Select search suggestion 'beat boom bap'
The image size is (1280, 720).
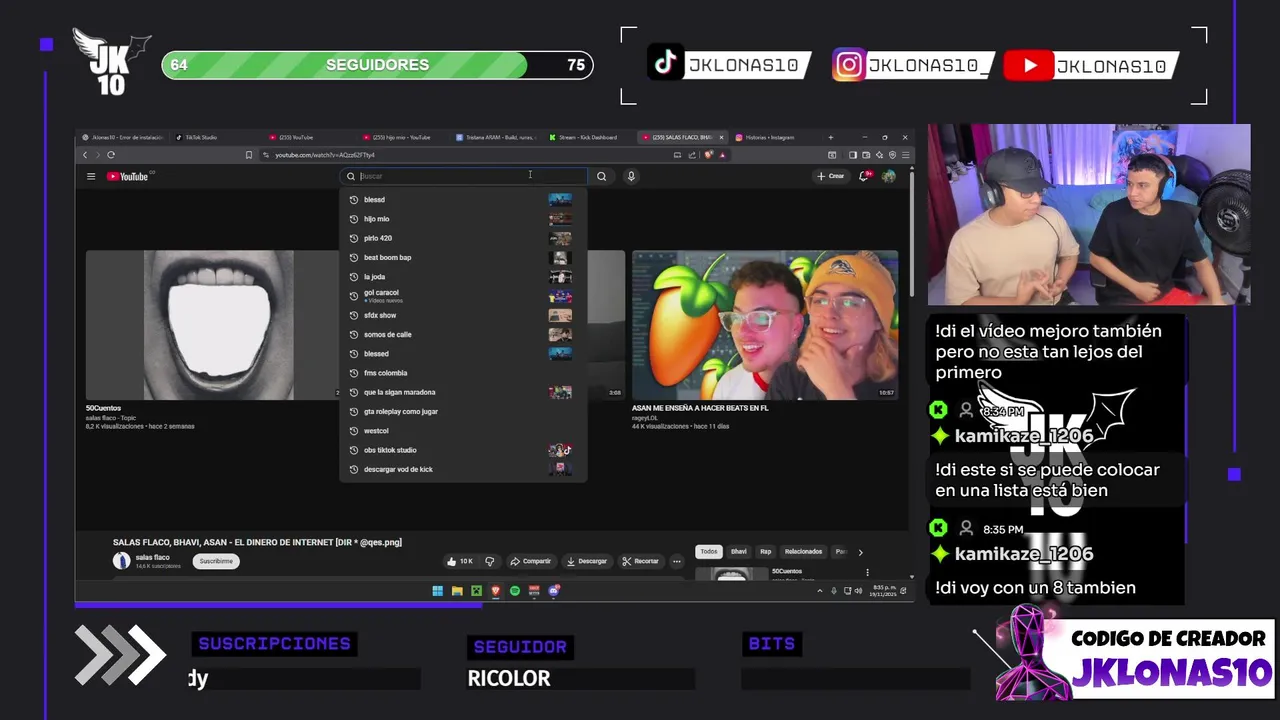[x=462, y=257]
